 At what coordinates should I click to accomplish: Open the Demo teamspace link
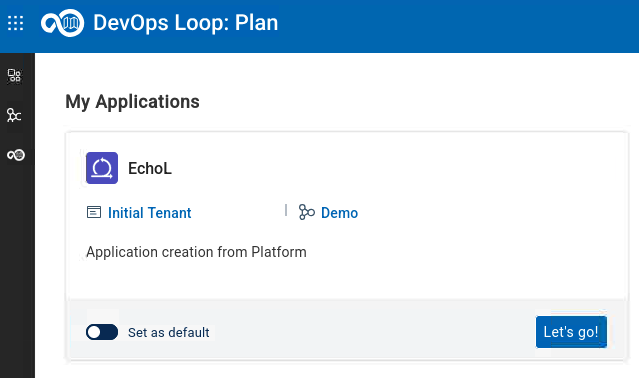point(339,213)
